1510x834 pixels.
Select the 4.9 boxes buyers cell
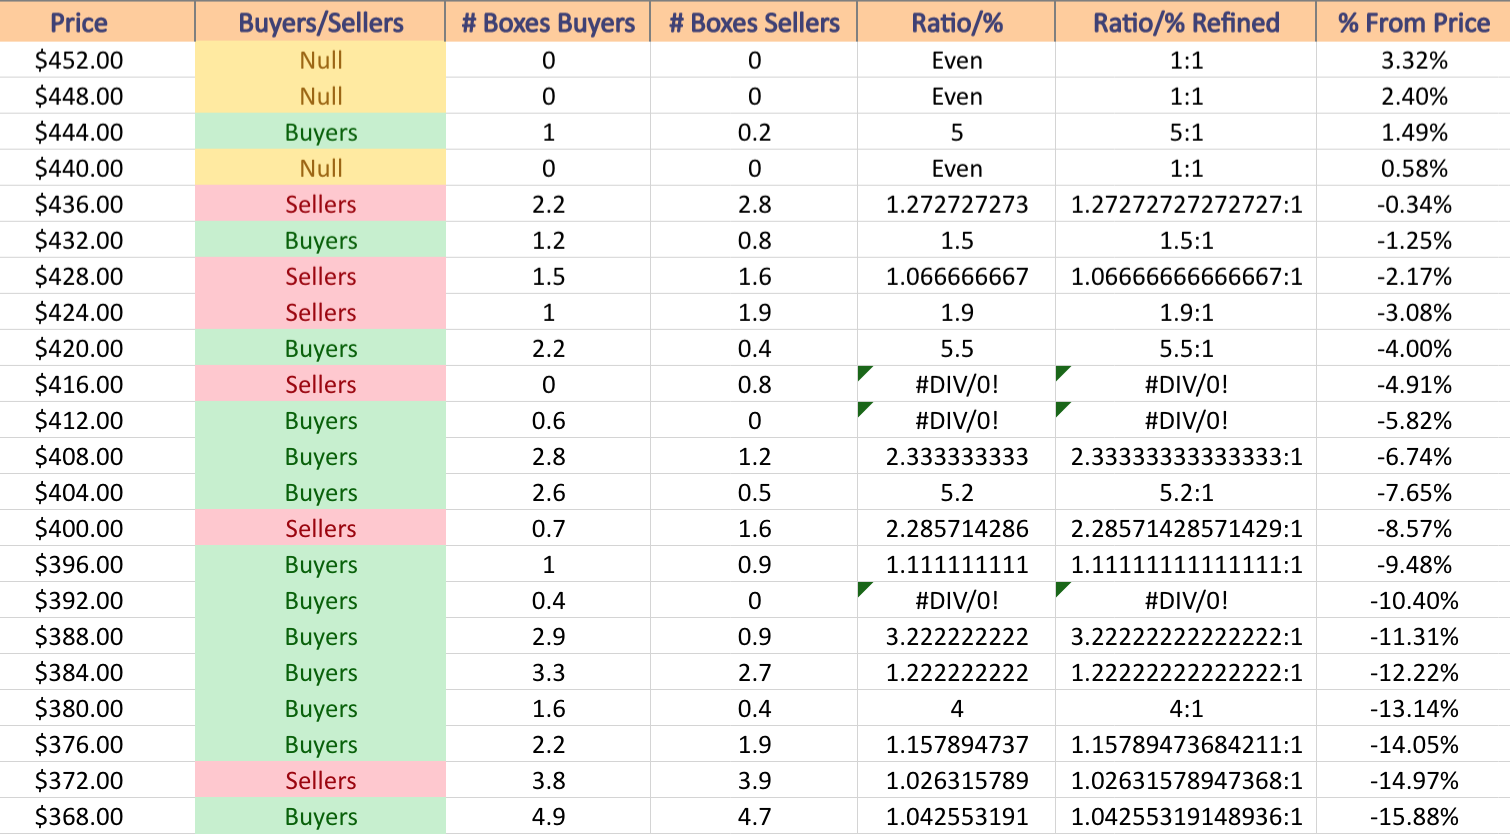[x=548, y=816]
